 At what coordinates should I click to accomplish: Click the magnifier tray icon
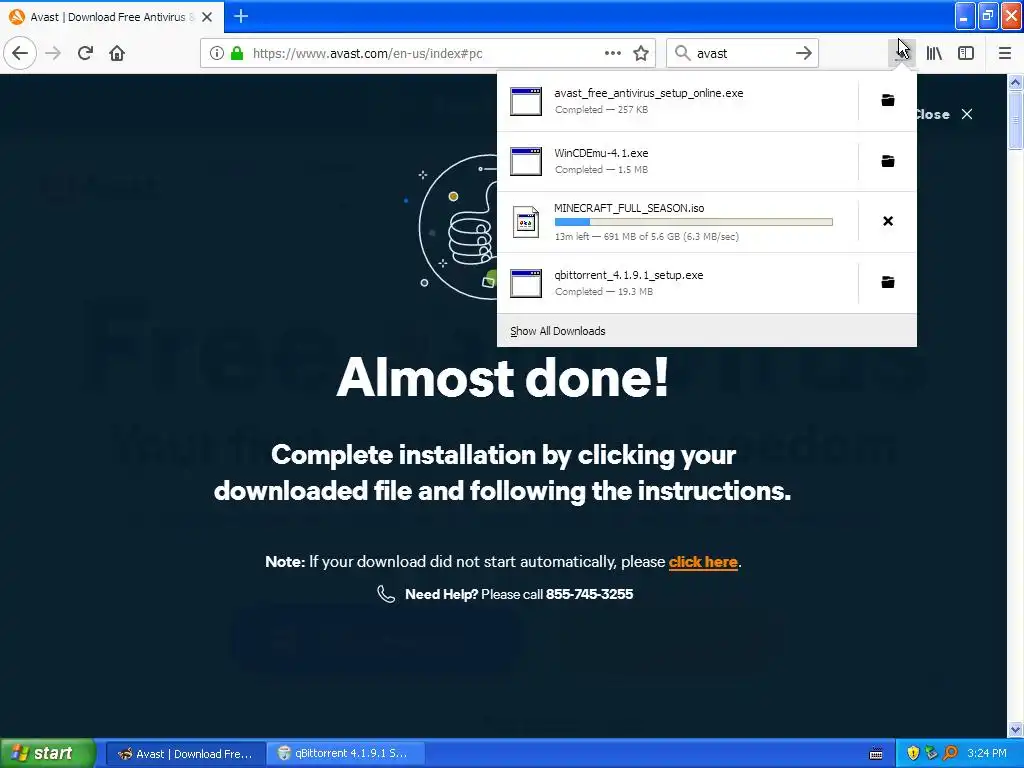pos(950,754)
